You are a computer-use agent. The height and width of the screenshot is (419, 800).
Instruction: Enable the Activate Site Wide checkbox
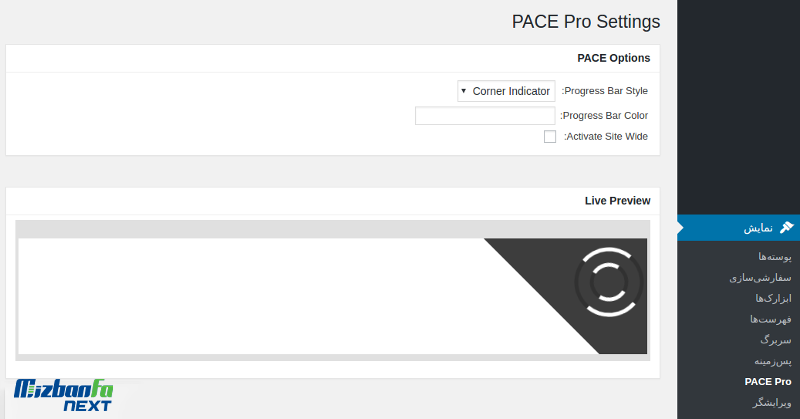coord(549,137)
